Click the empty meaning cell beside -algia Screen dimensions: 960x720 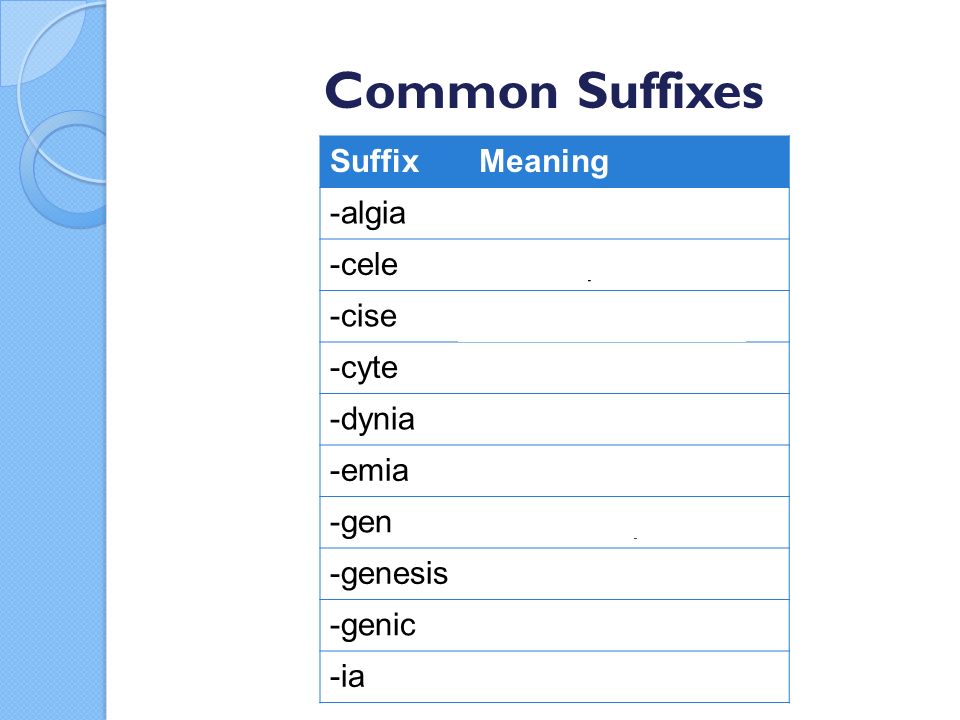tap(631, 214)
